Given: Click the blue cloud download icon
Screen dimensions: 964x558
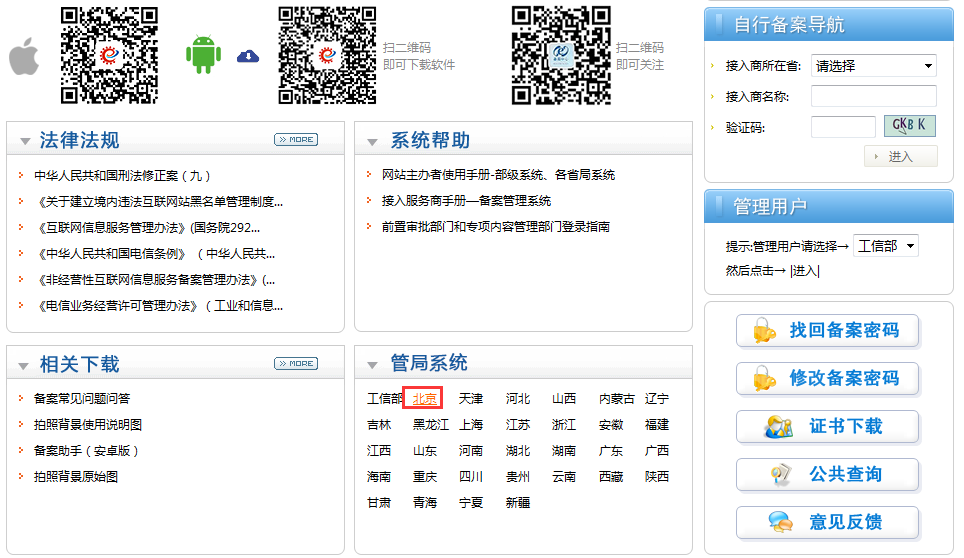Looking at the screenshot, I should (247, 56).
